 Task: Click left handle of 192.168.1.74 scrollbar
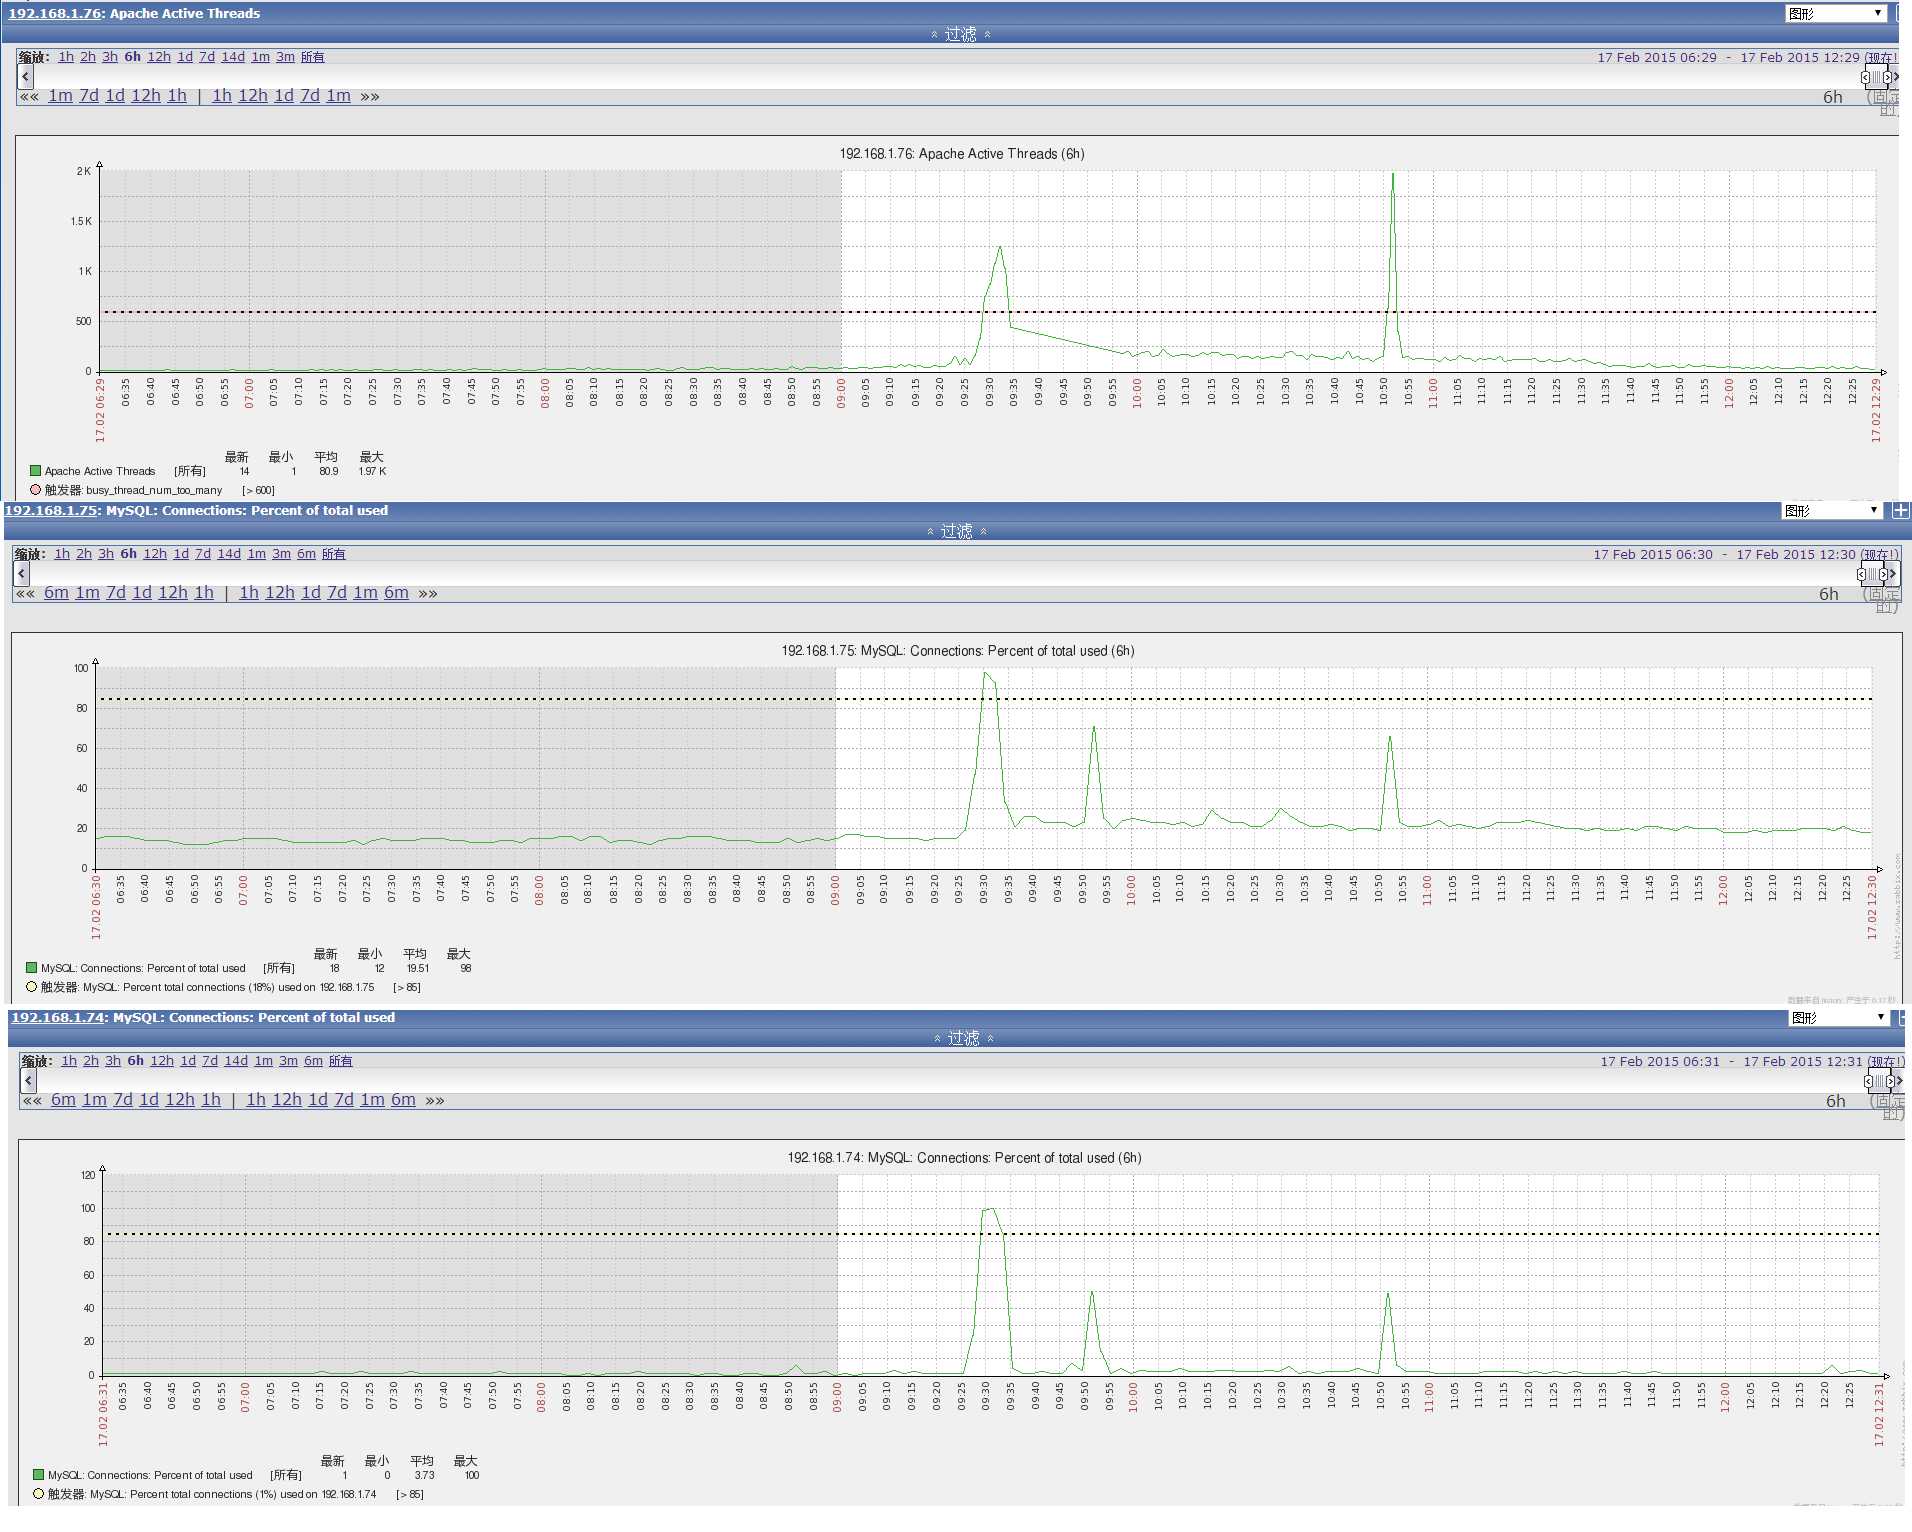point(1868,1081)
